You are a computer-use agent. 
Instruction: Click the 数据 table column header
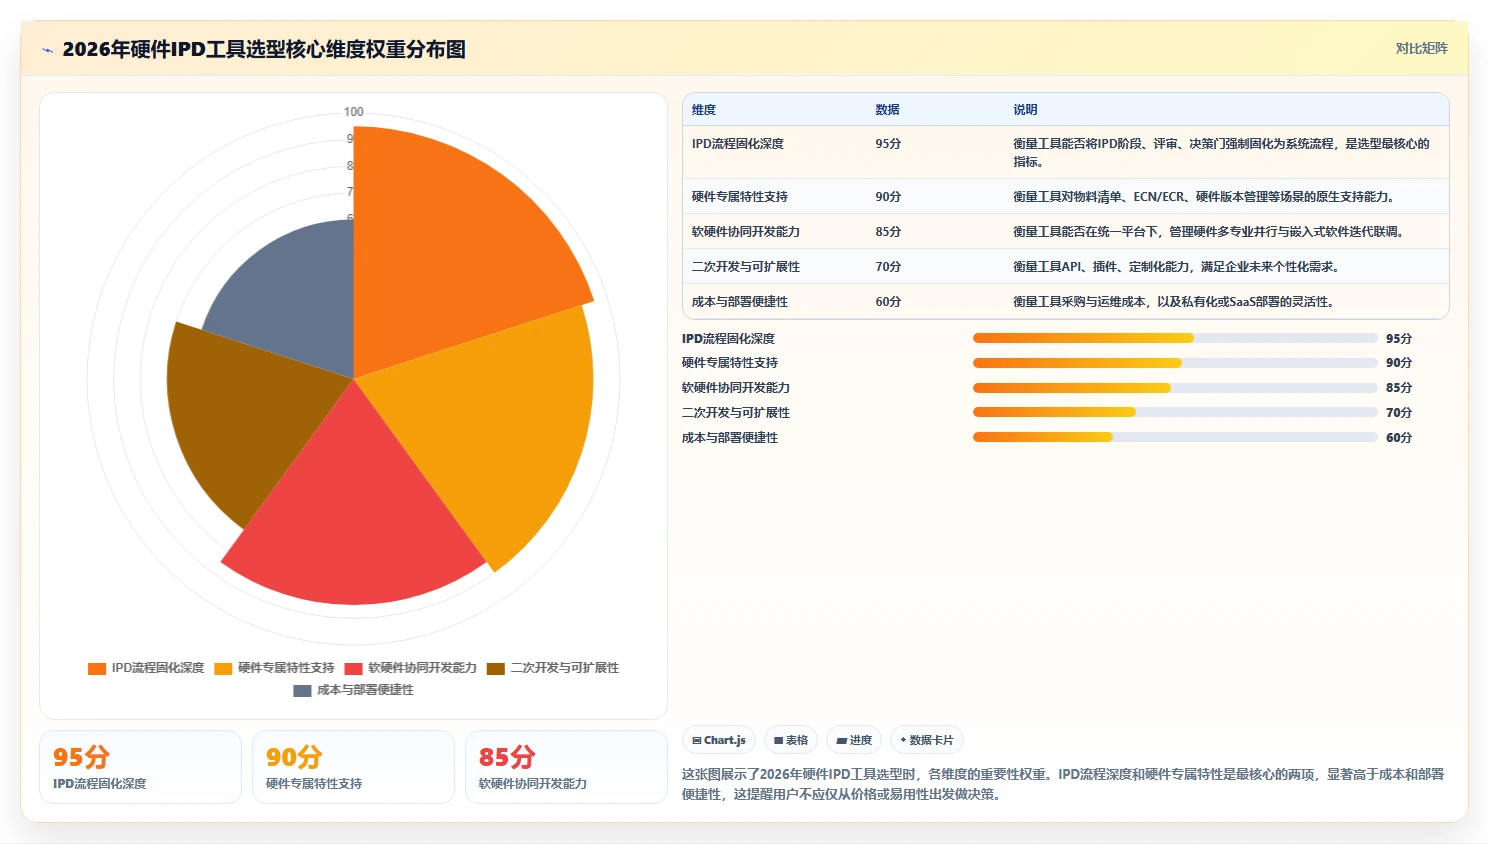(887, 110)
